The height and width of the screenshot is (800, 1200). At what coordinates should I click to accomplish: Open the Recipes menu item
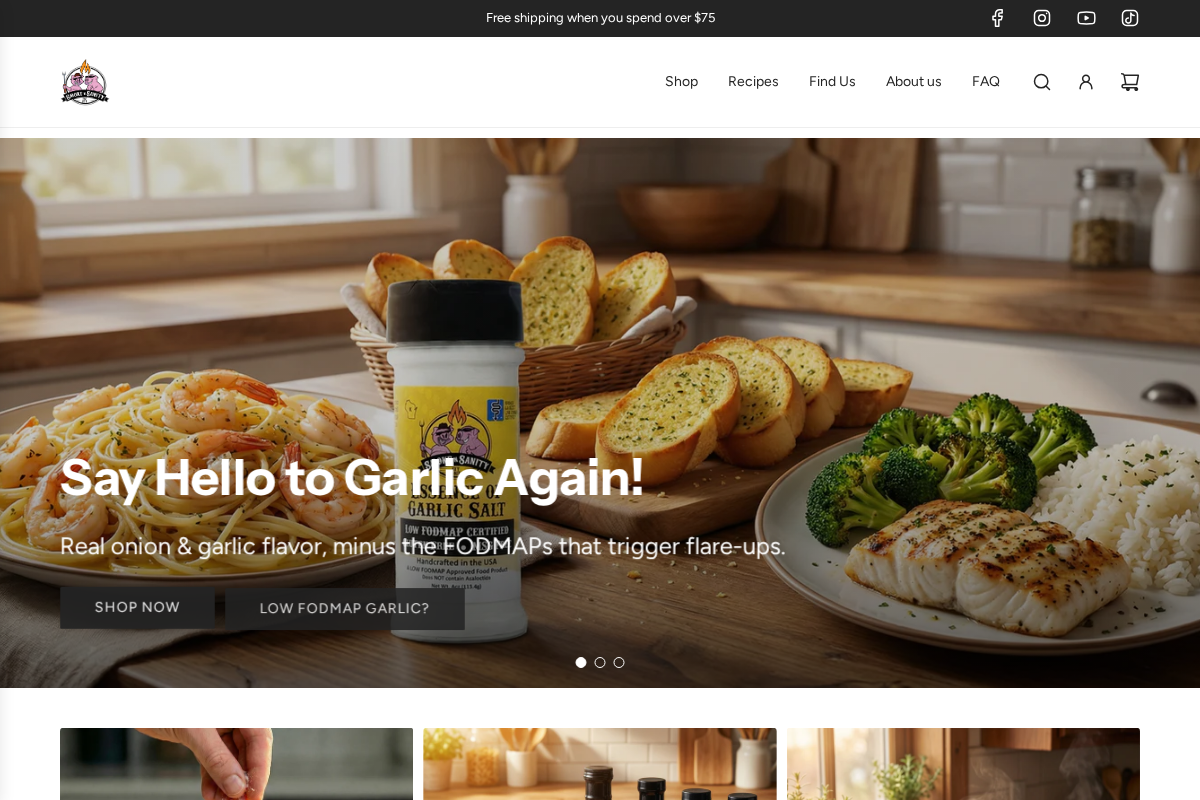753,82
